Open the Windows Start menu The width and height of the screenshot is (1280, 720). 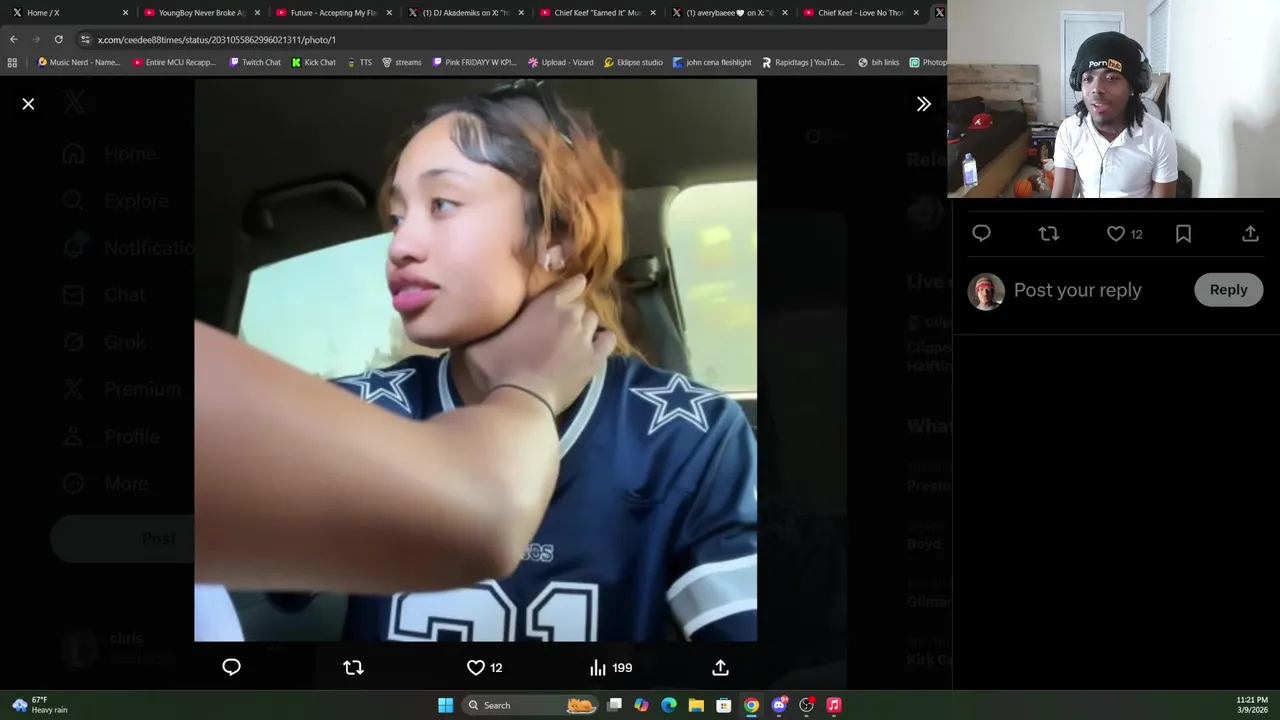click(445, 705)
